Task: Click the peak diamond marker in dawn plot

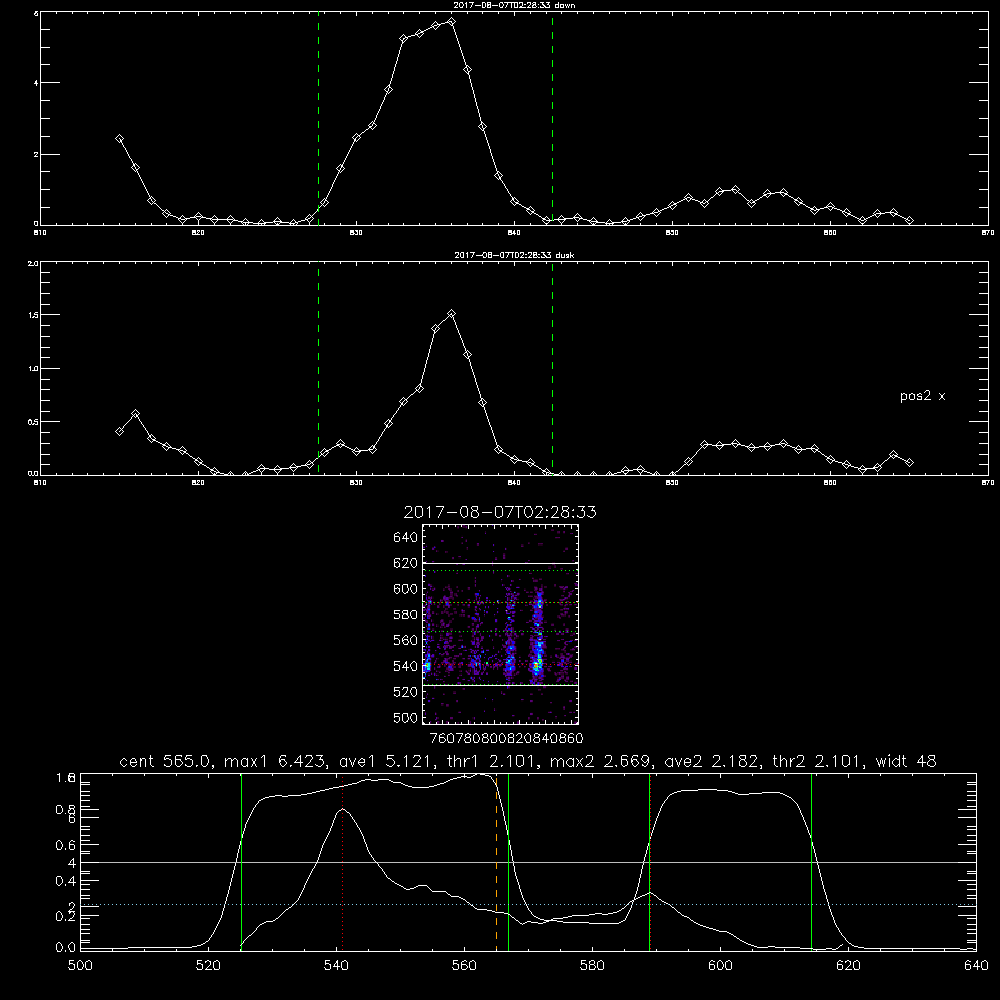Action: pos(452,22)
